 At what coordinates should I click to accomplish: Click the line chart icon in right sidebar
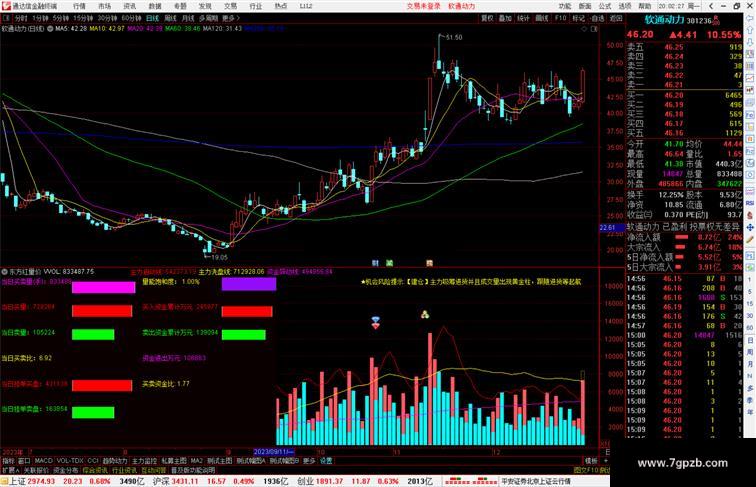coord(750,78)
